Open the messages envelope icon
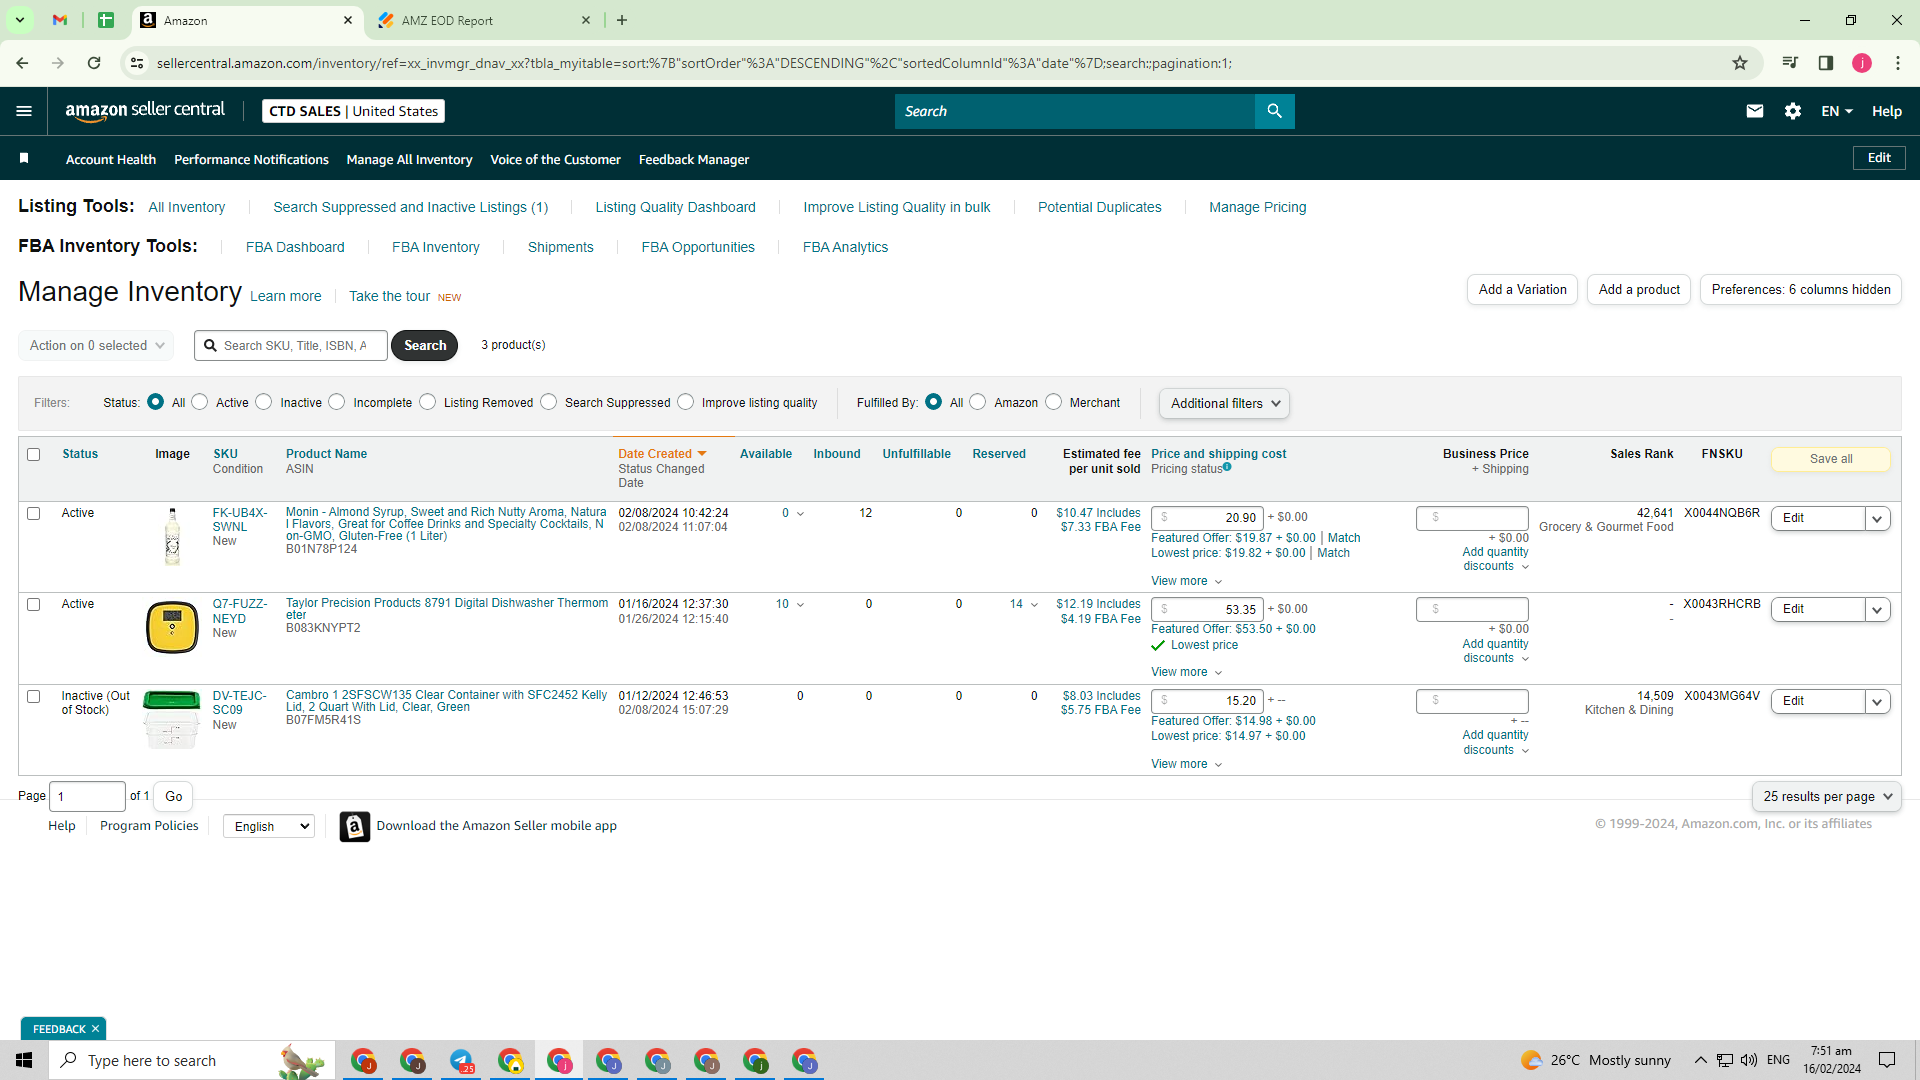 pos(1754,111)
